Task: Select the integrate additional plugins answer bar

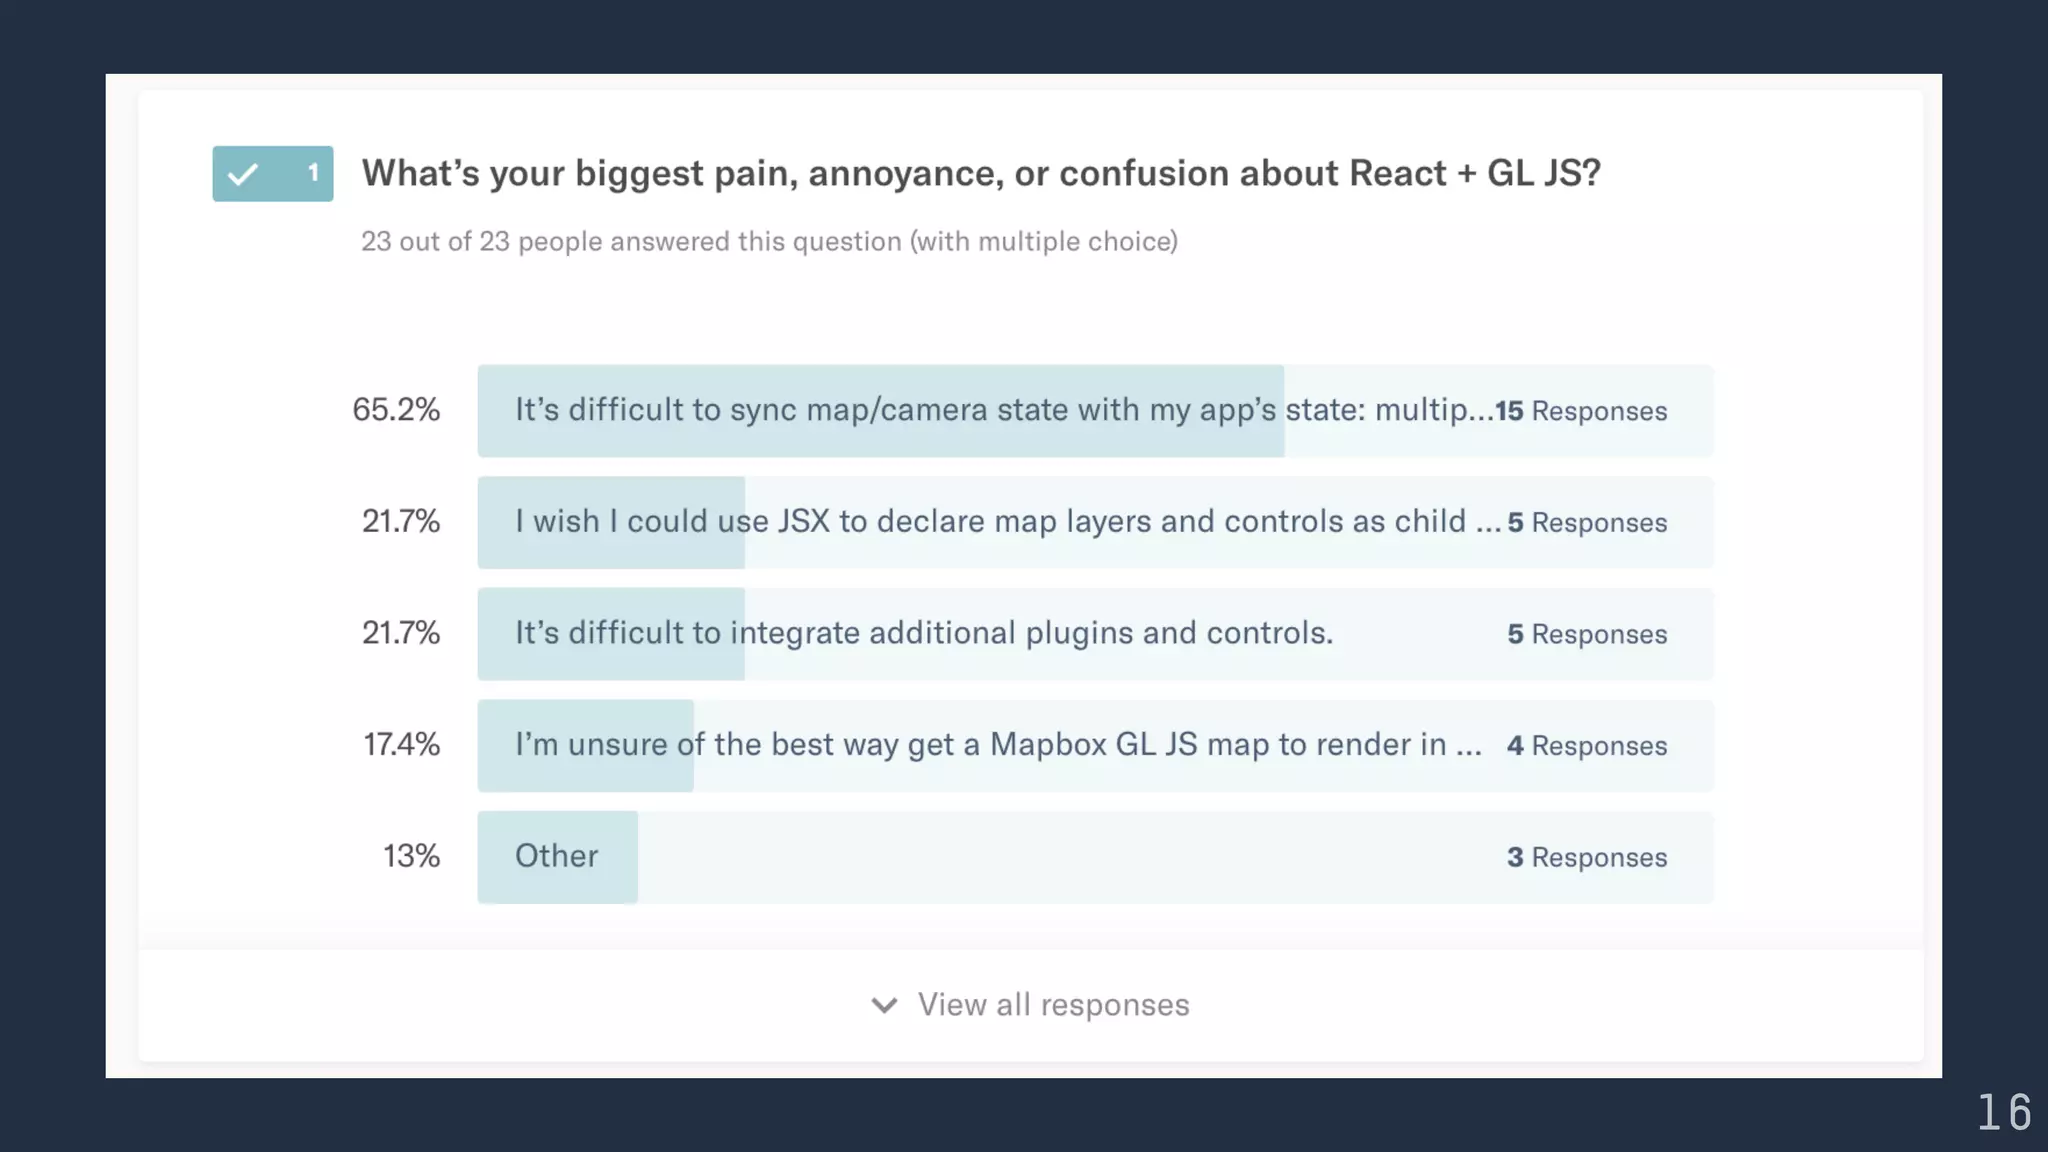Action: tap(1095, 634)
